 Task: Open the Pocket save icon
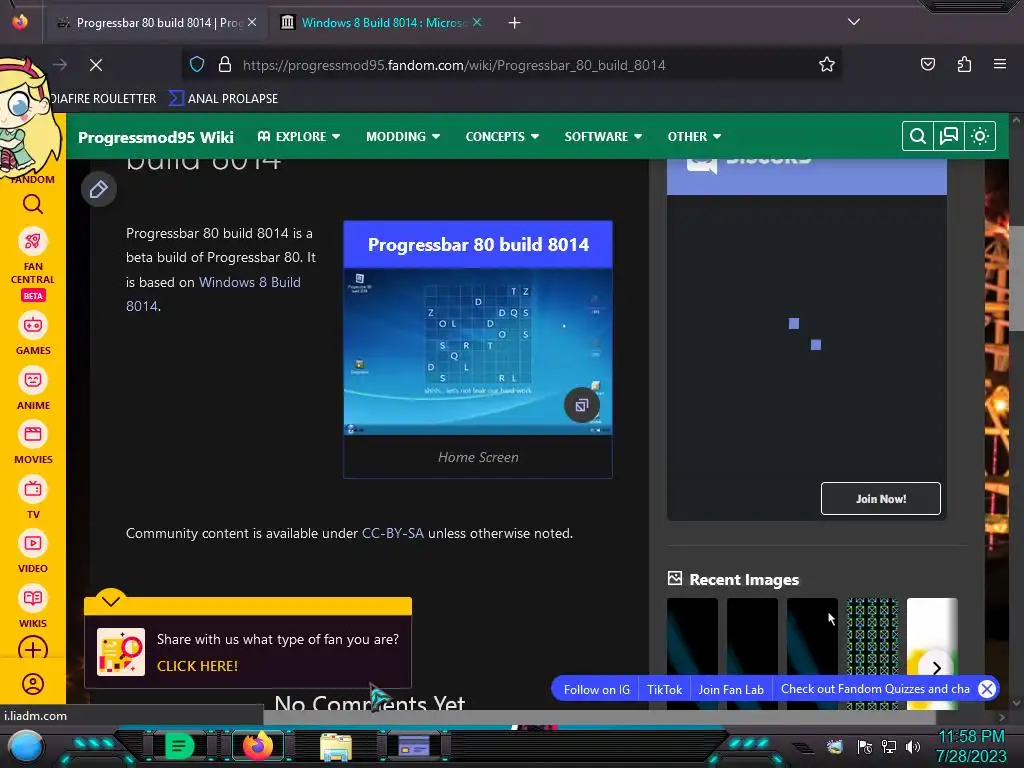(927, 64)
